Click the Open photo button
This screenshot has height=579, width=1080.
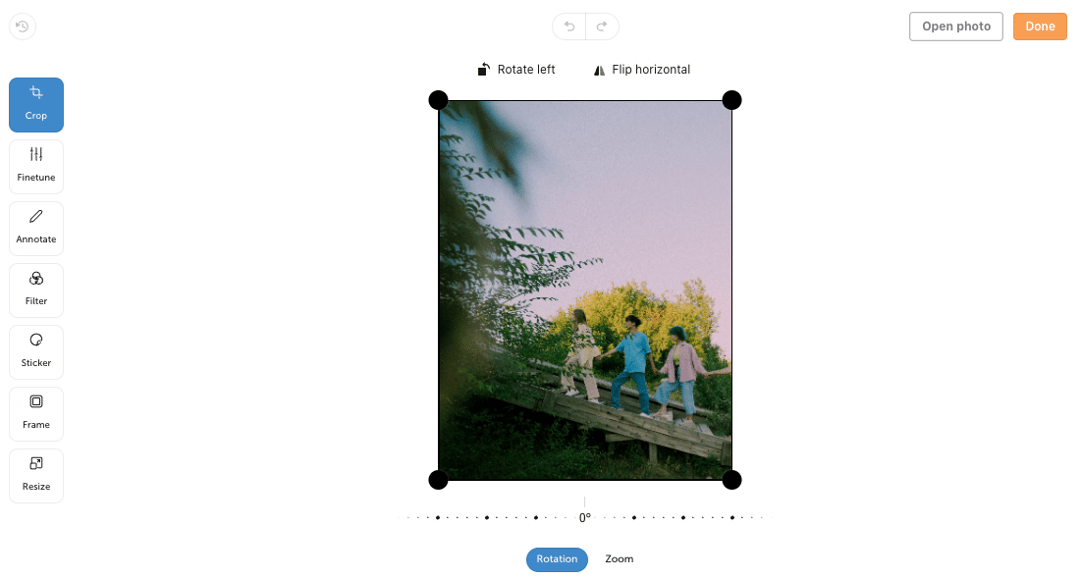[x=956, y=26]
